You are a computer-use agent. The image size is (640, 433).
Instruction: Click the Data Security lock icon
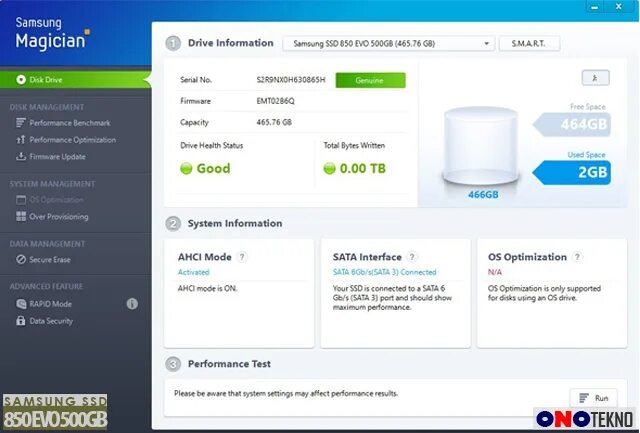20,321
